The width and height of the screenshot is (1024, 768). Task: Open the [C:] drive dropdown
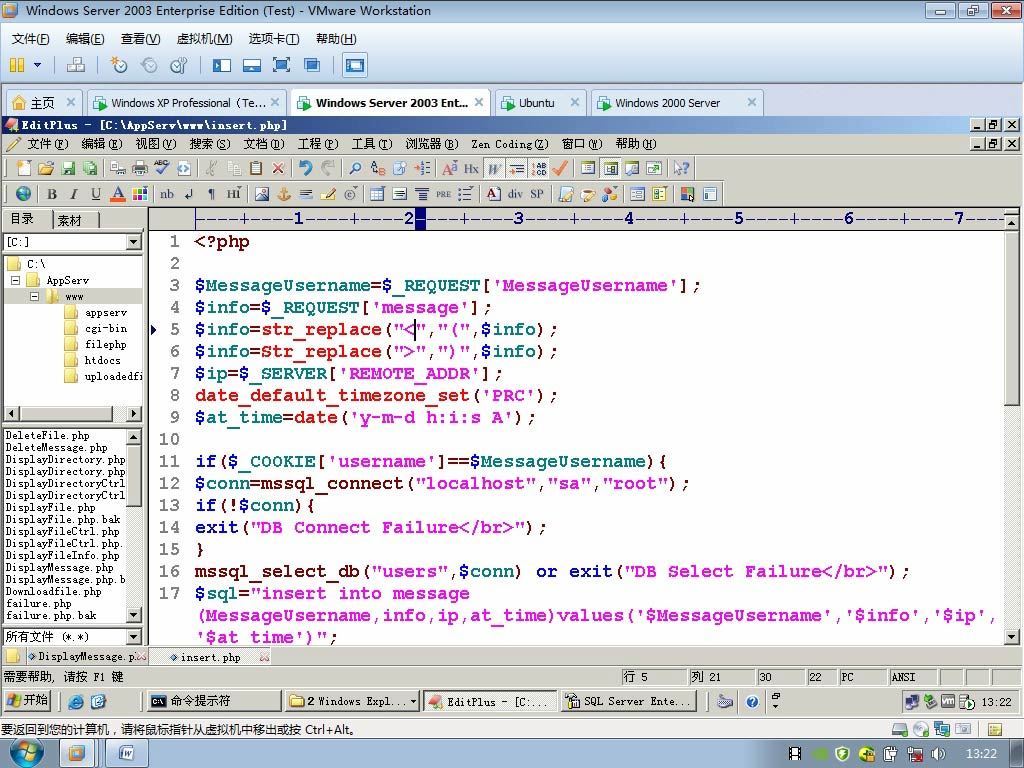coord(133,242)
